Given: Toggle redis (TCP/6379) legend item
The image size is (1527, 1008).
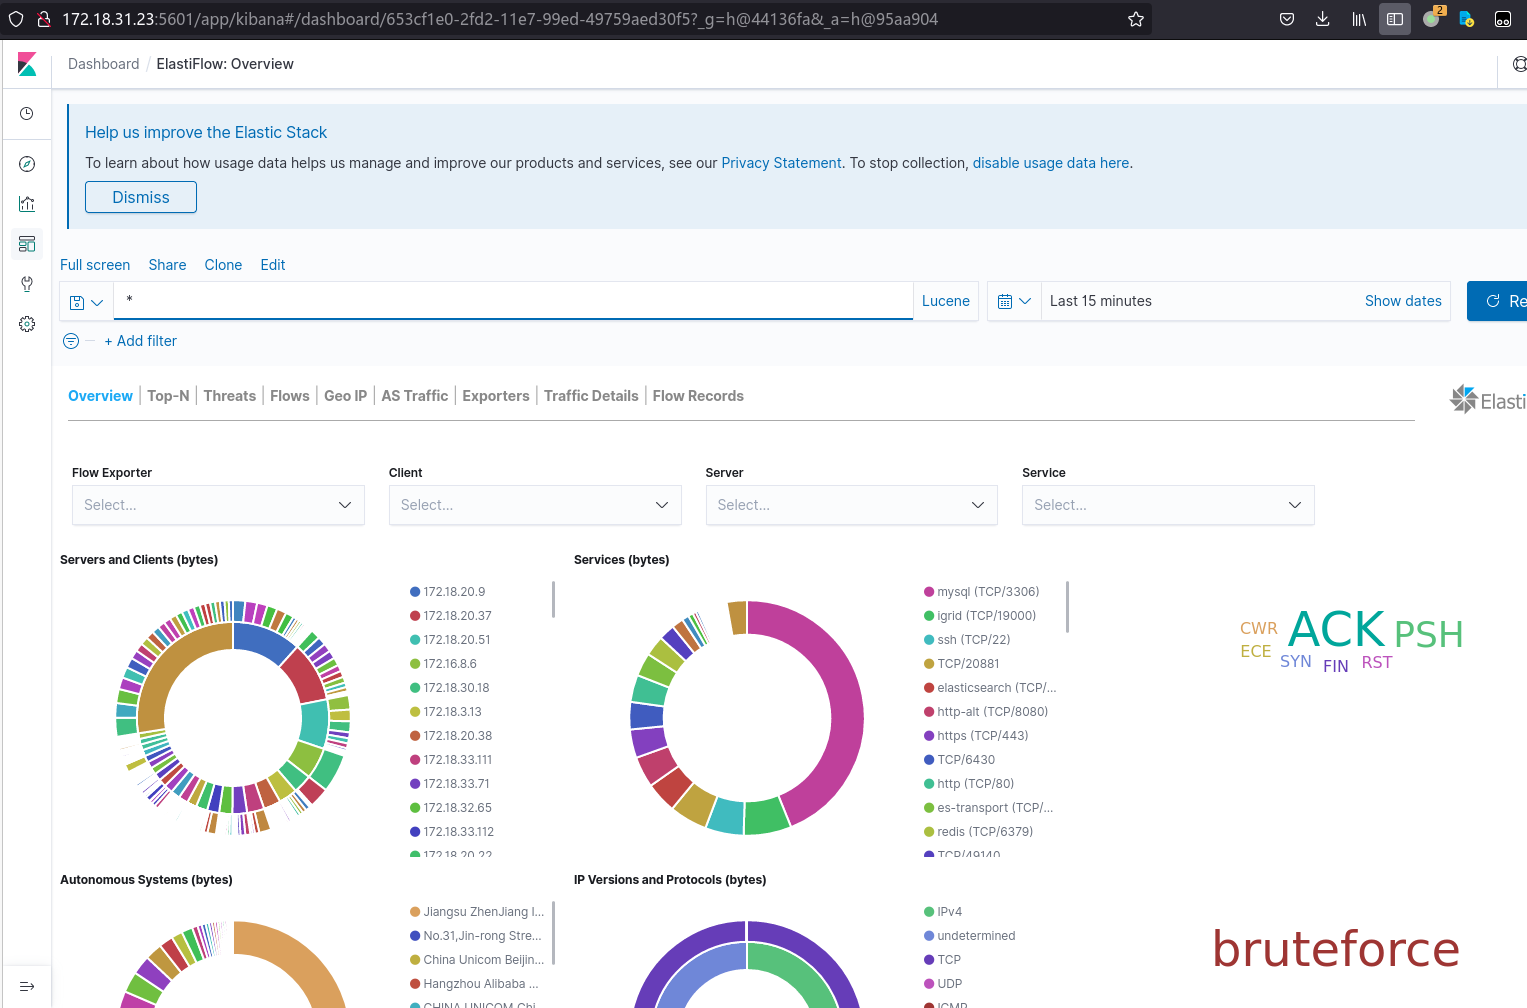Looking at the screenshot, I should tap(978, 832).
